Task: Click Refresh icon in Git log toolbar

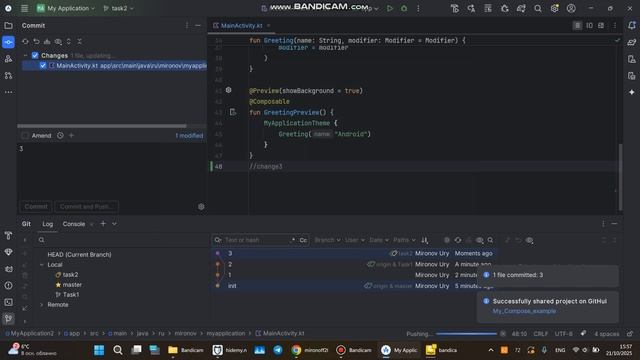Action: [x=458, y=240]
